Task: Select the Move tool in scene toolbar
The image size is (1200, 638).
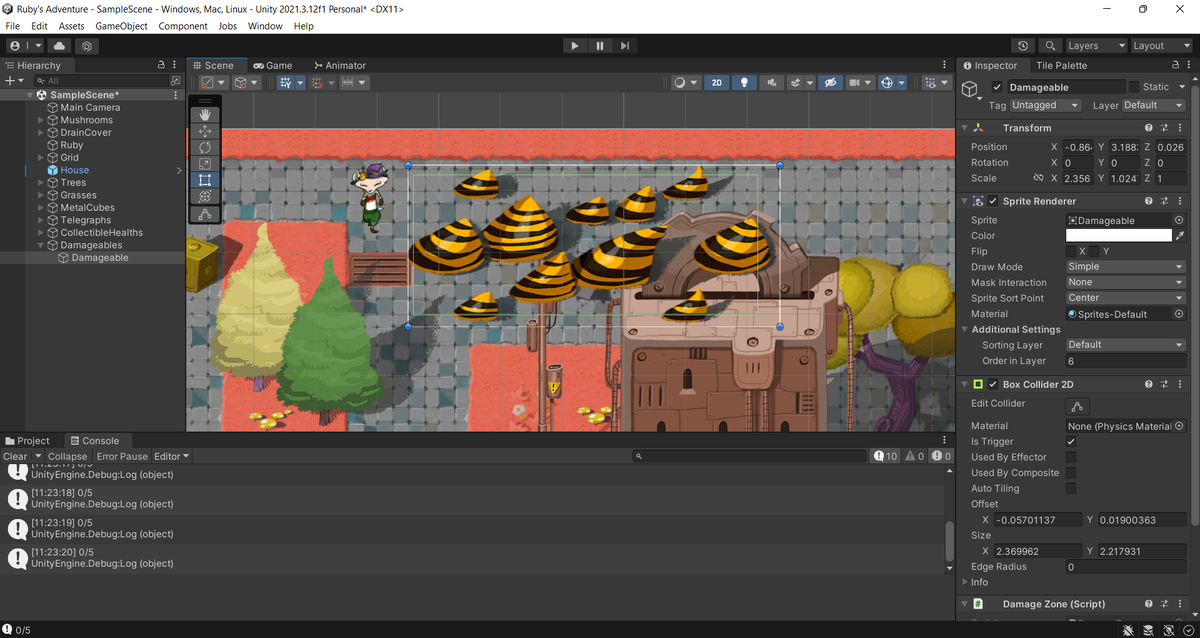Action: coord(205,131)
